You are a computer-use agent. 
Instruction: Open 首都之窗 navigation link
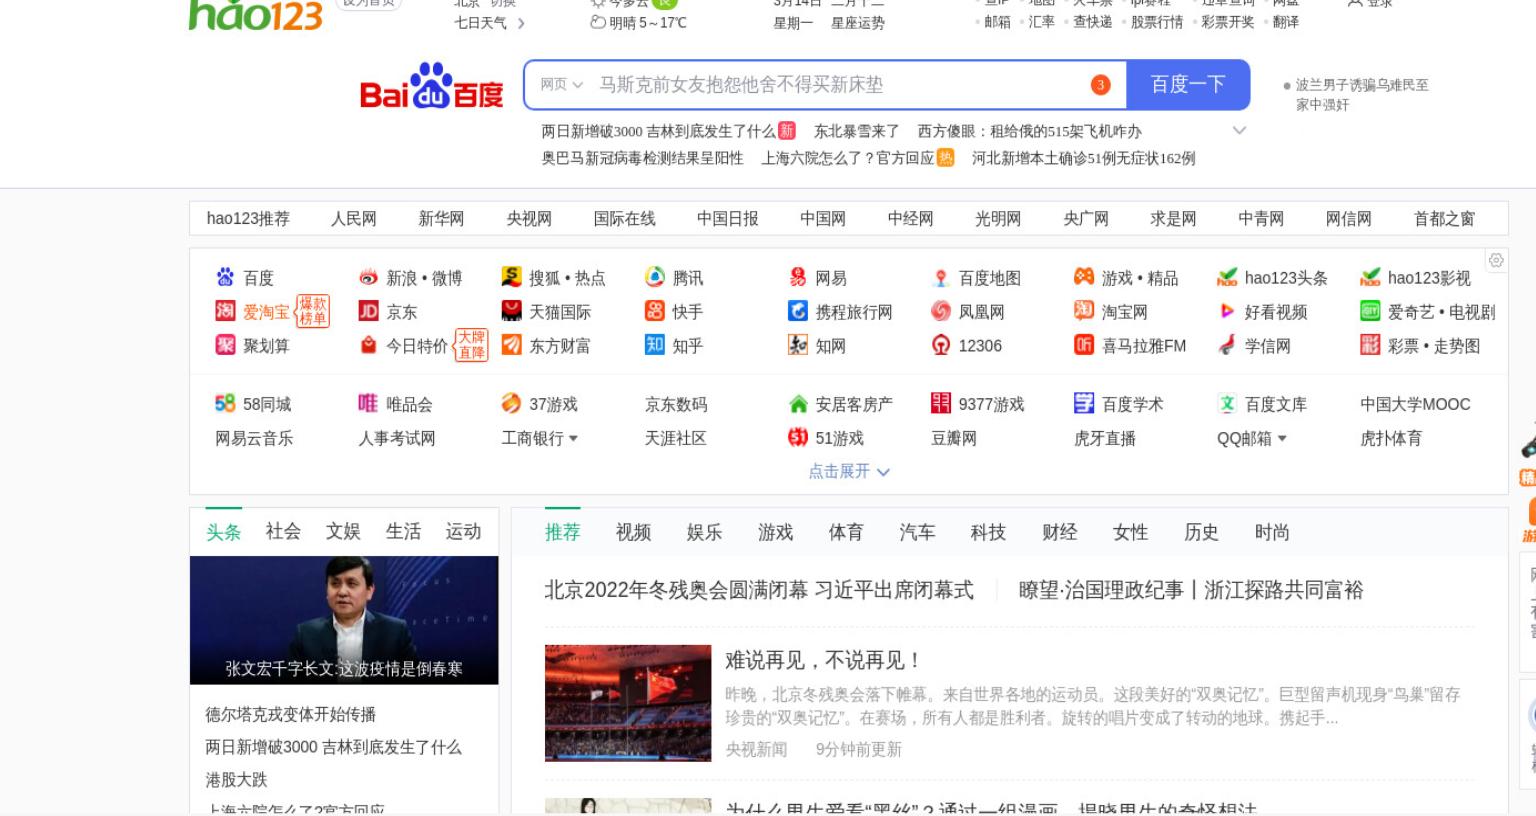(x=1444, y=218)
